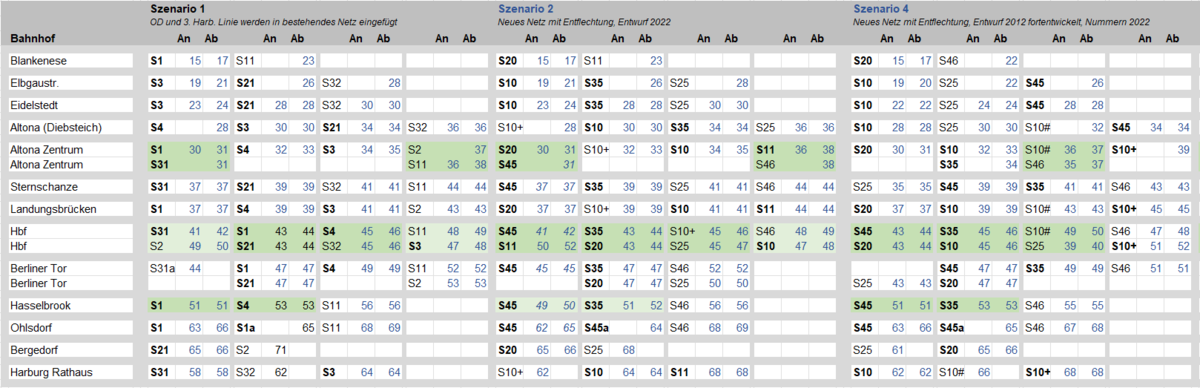The height and width of the screenshot is (388, 1200).
Task: Select the first Altona Zentrum row label
Action: pyautogui.click(x=45, y=149)
